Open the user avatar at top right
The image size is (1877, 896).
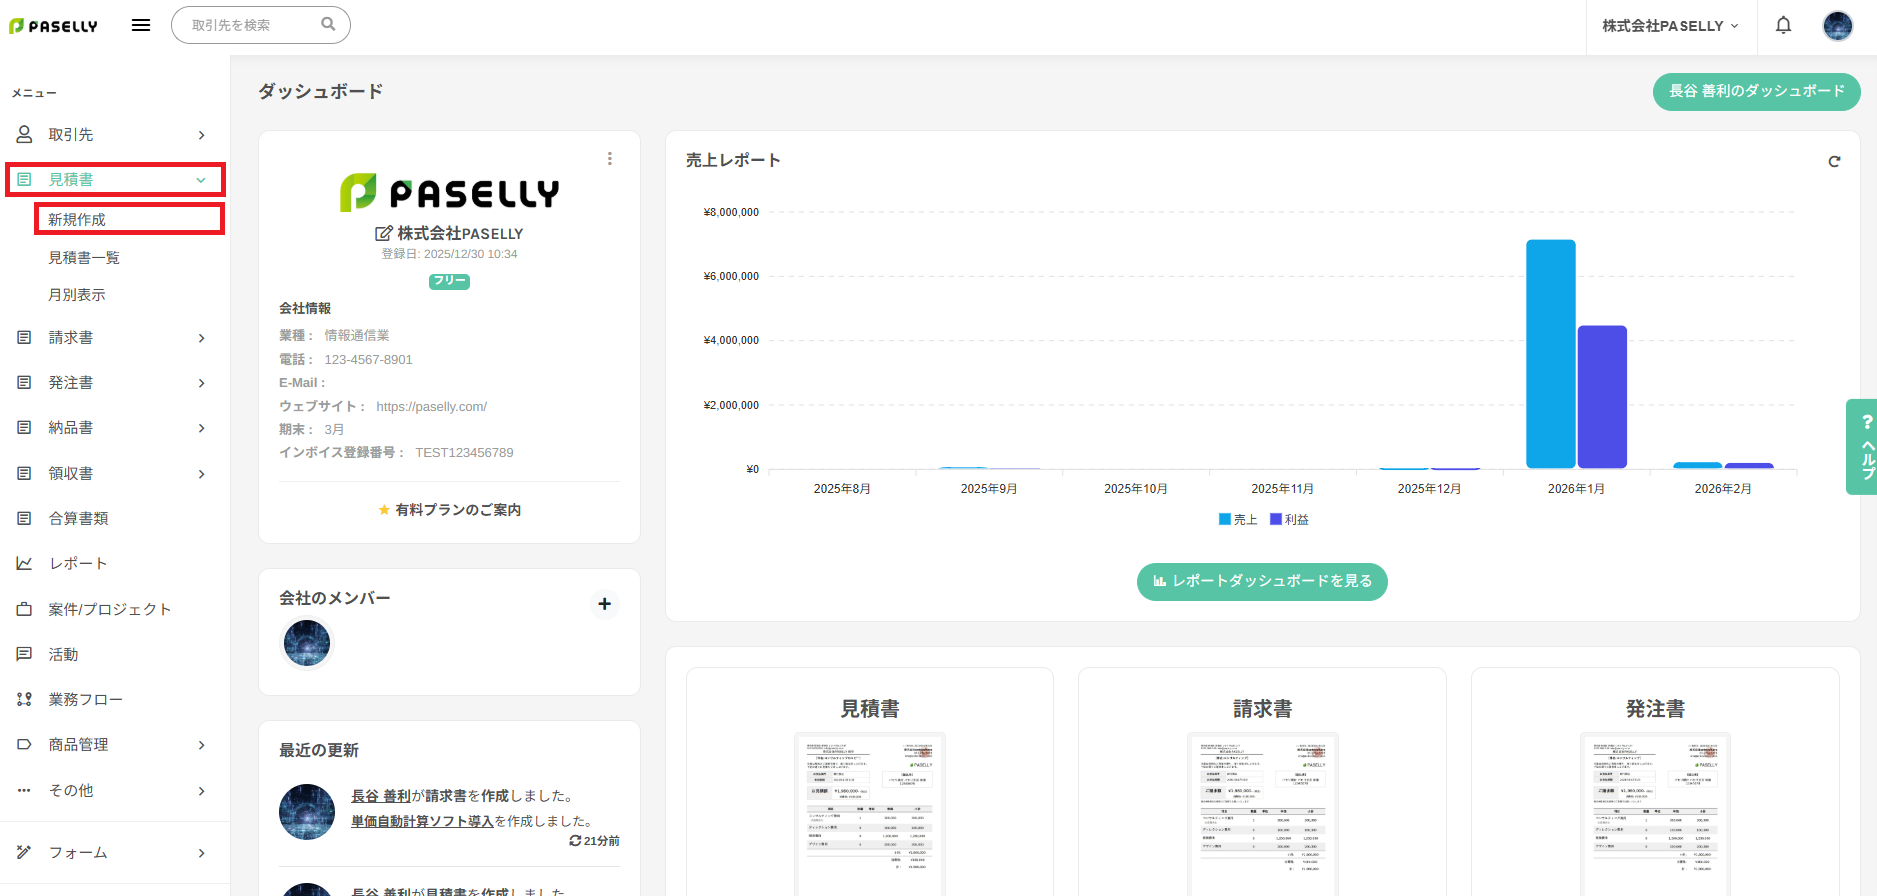(x=1838, y=25)
